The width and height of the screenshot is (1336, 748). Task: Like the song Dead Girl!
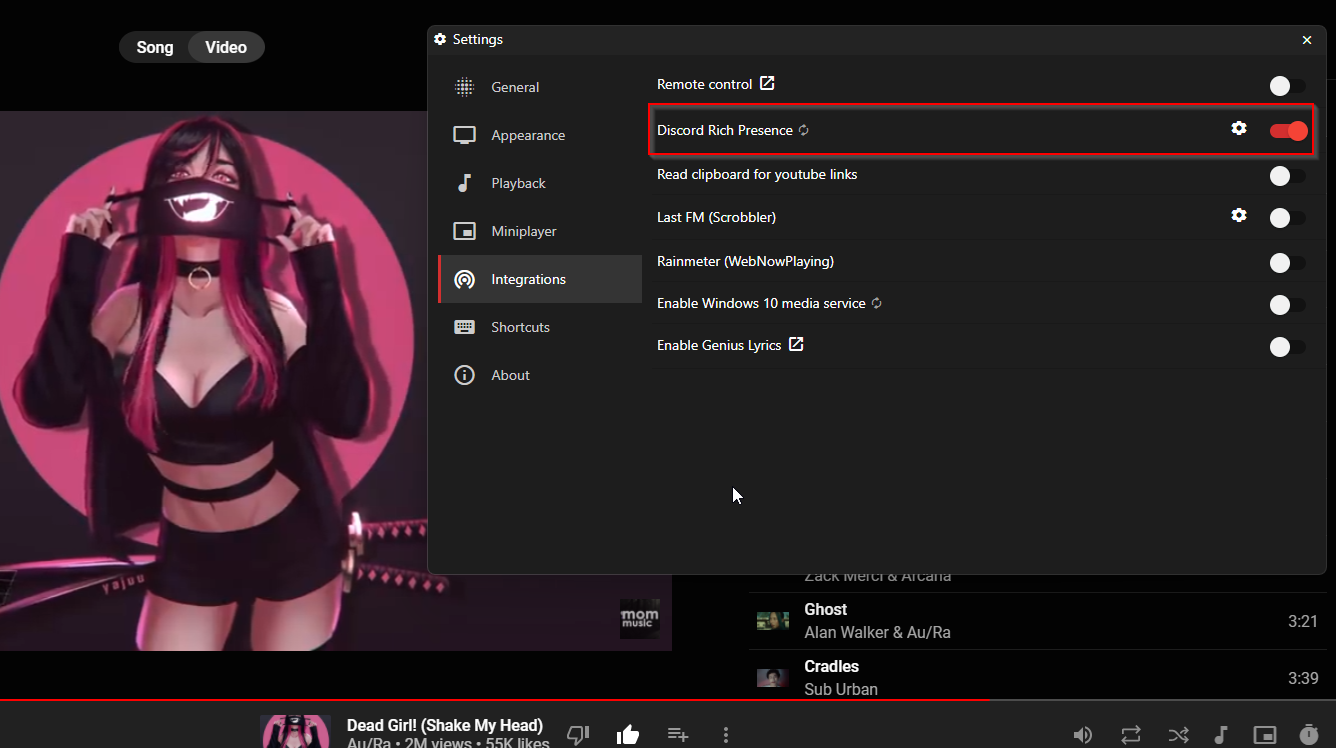coord(628,734)
